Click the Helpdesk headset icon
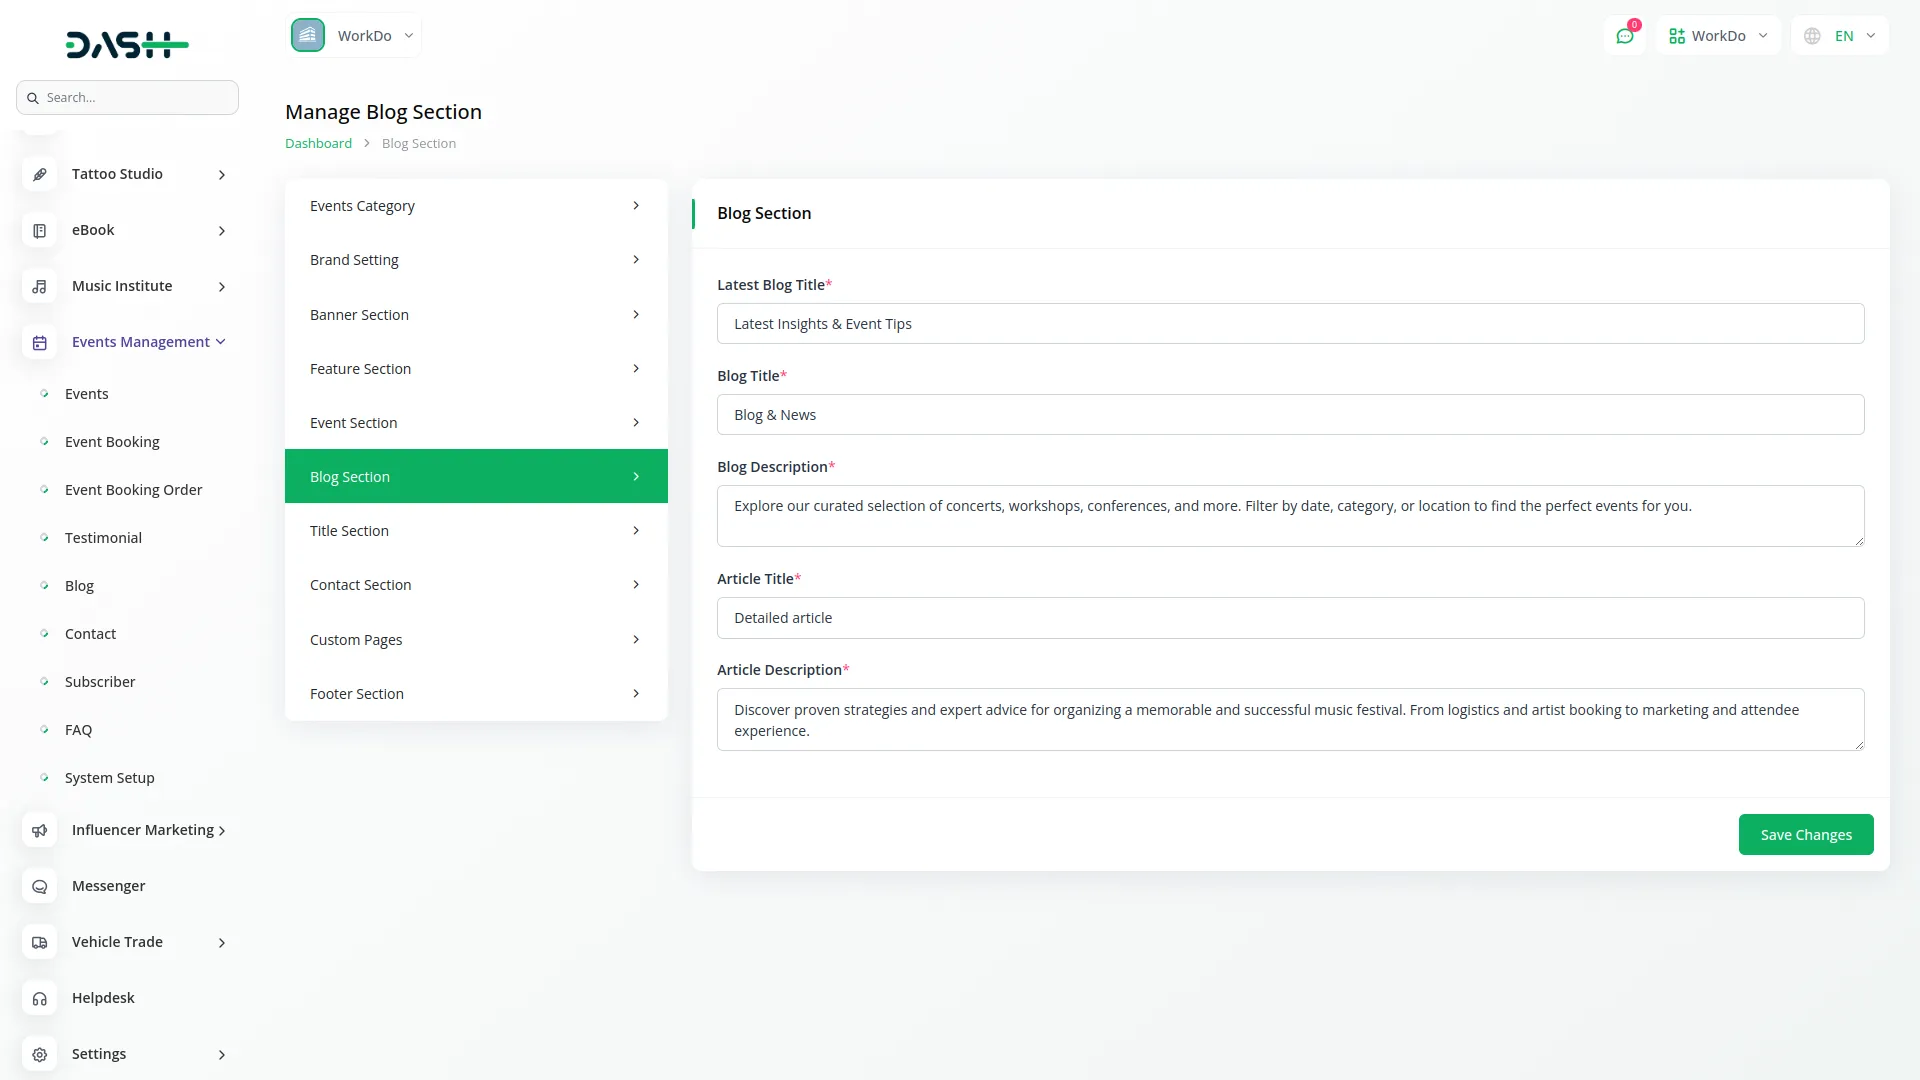 39,999
